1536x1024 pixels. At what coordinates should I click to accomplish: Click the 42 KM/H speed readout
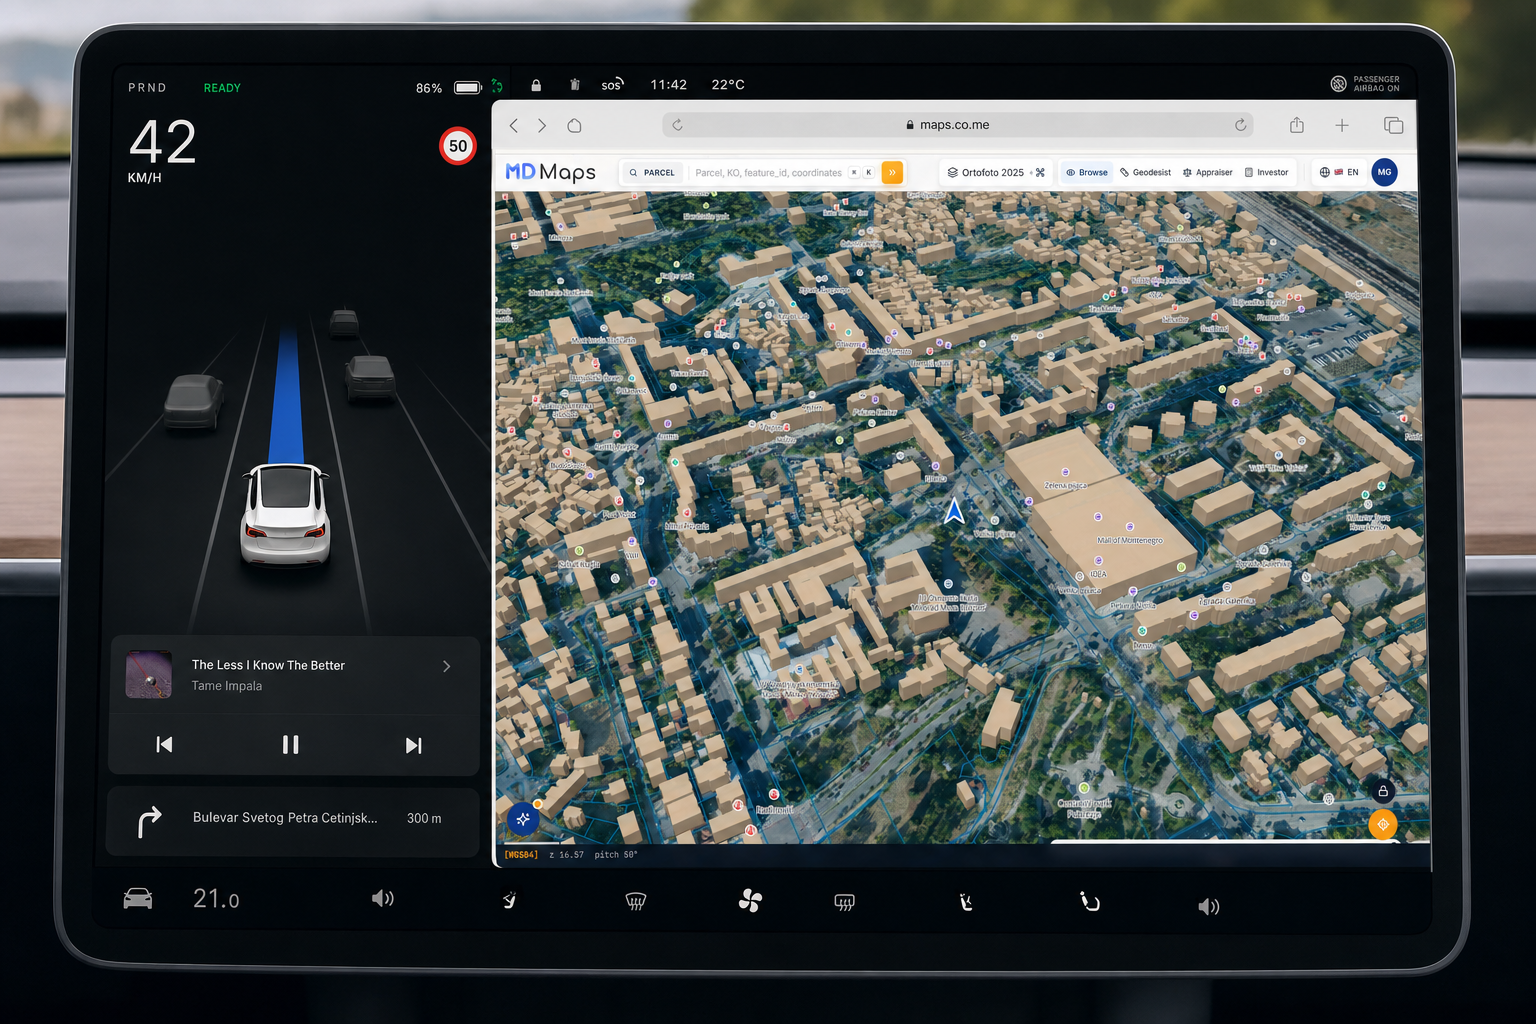pyautogui.click(x=162, y=151)
